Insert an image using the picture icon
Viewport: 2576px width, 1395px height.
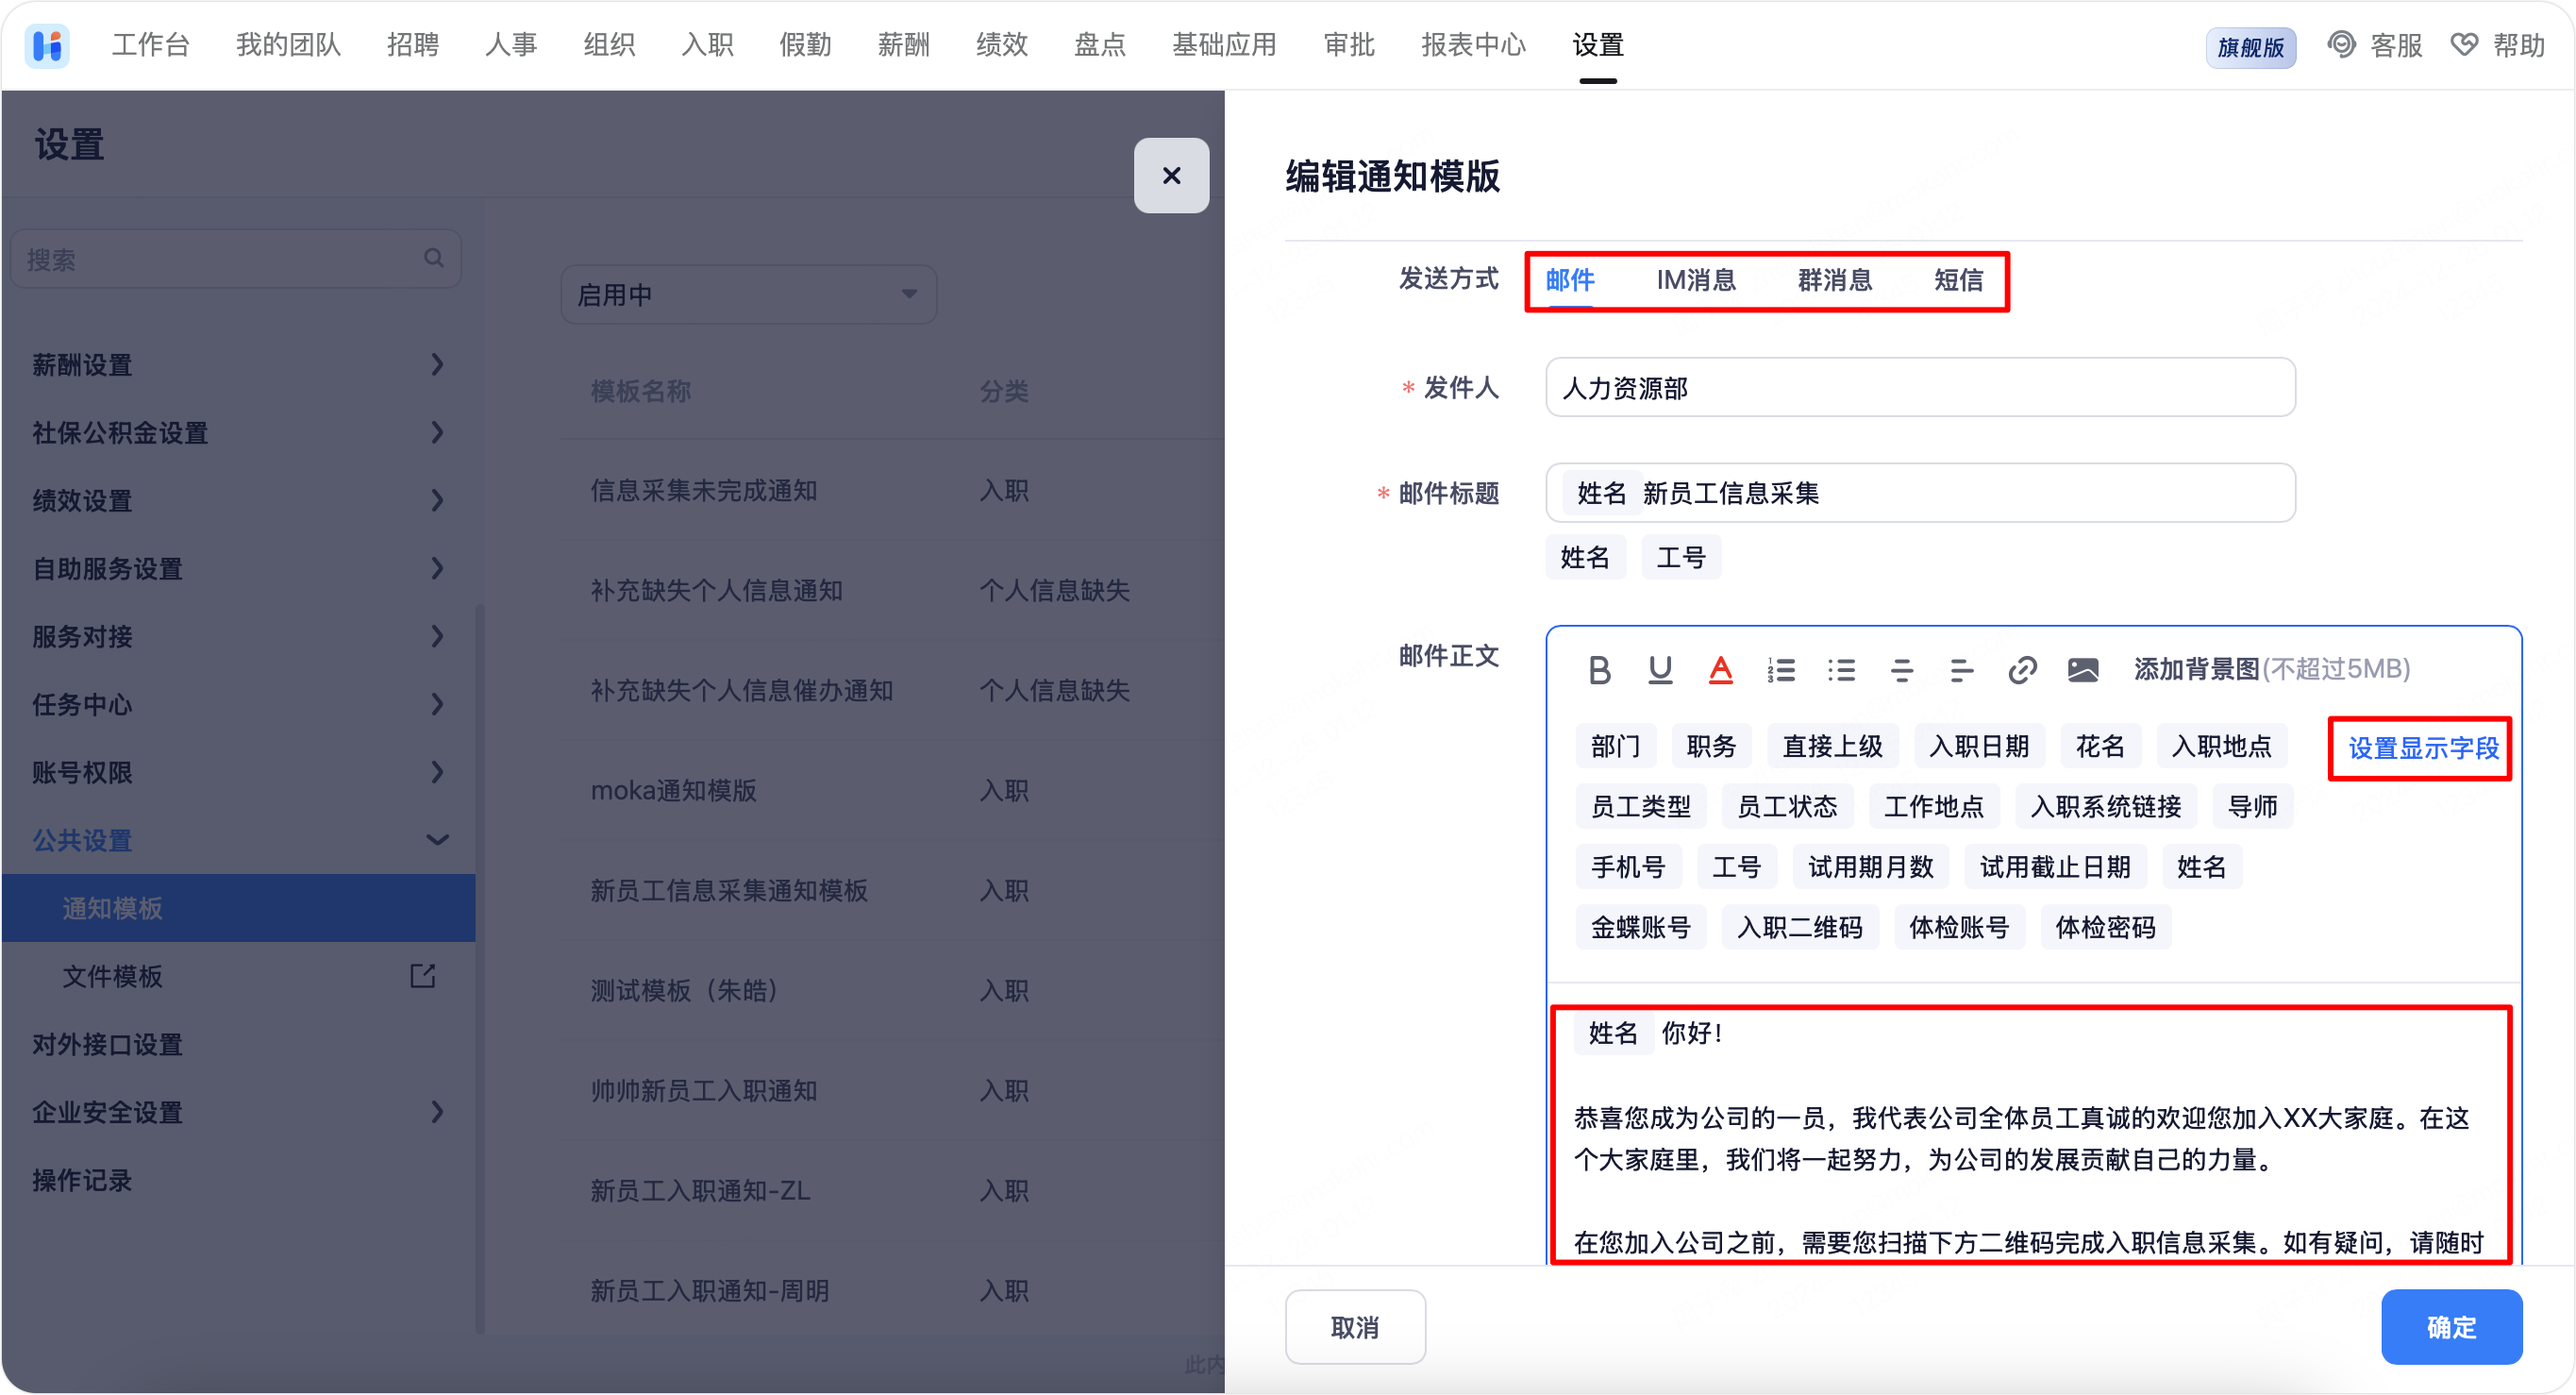(2083, 669)
